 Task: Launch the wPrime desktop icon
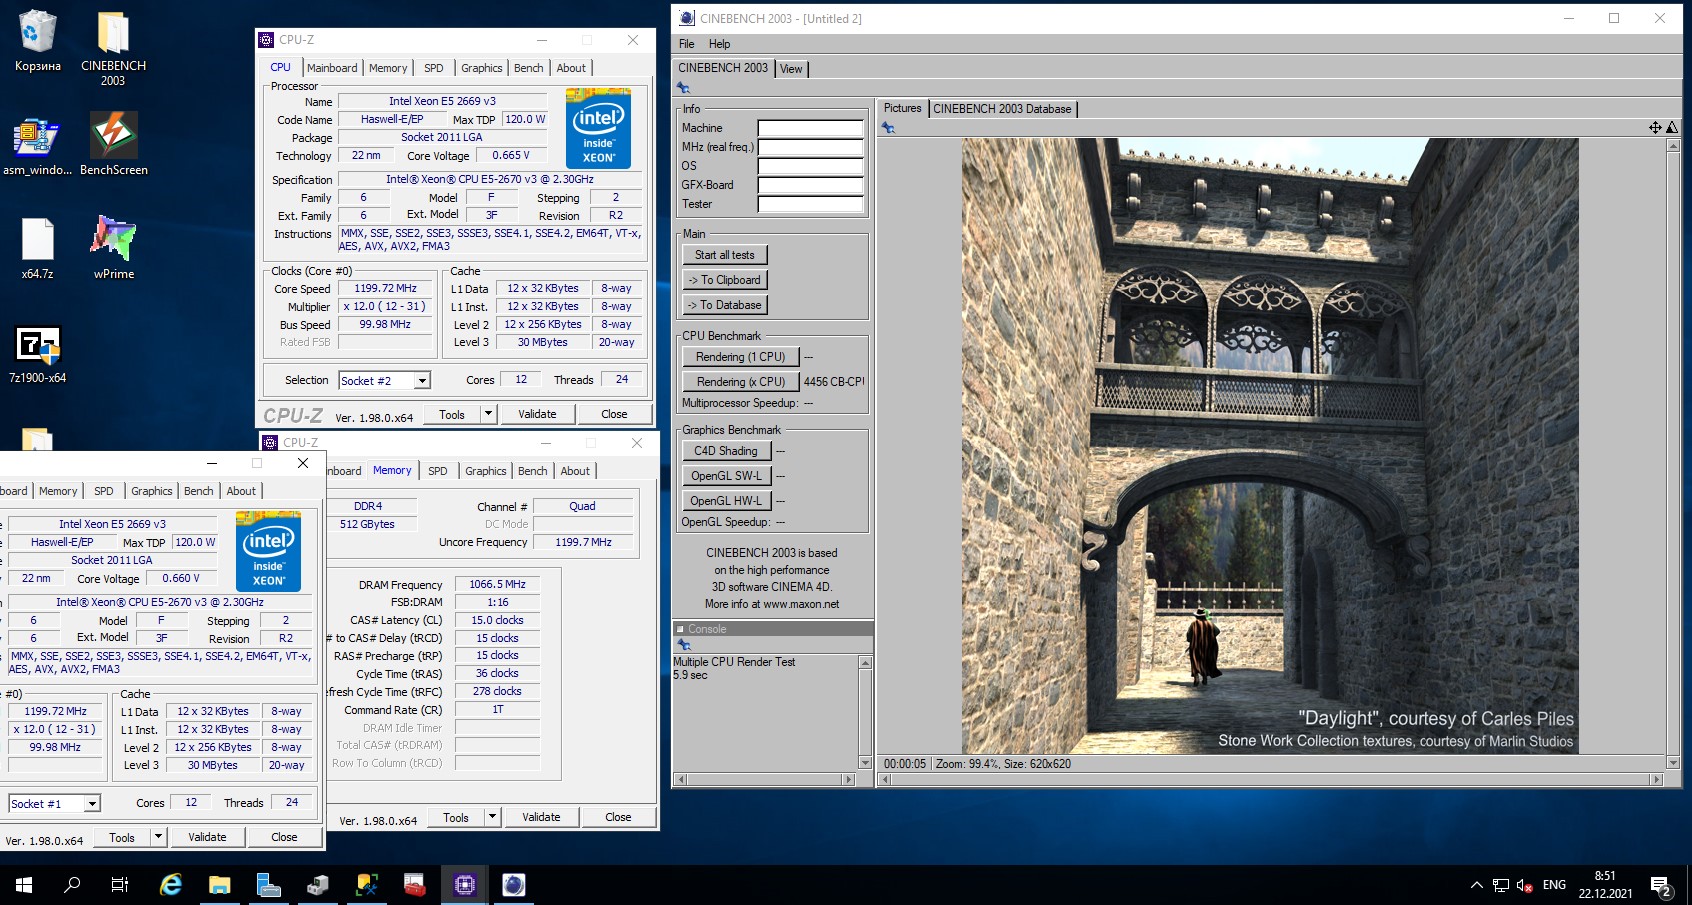coord(113,249)
